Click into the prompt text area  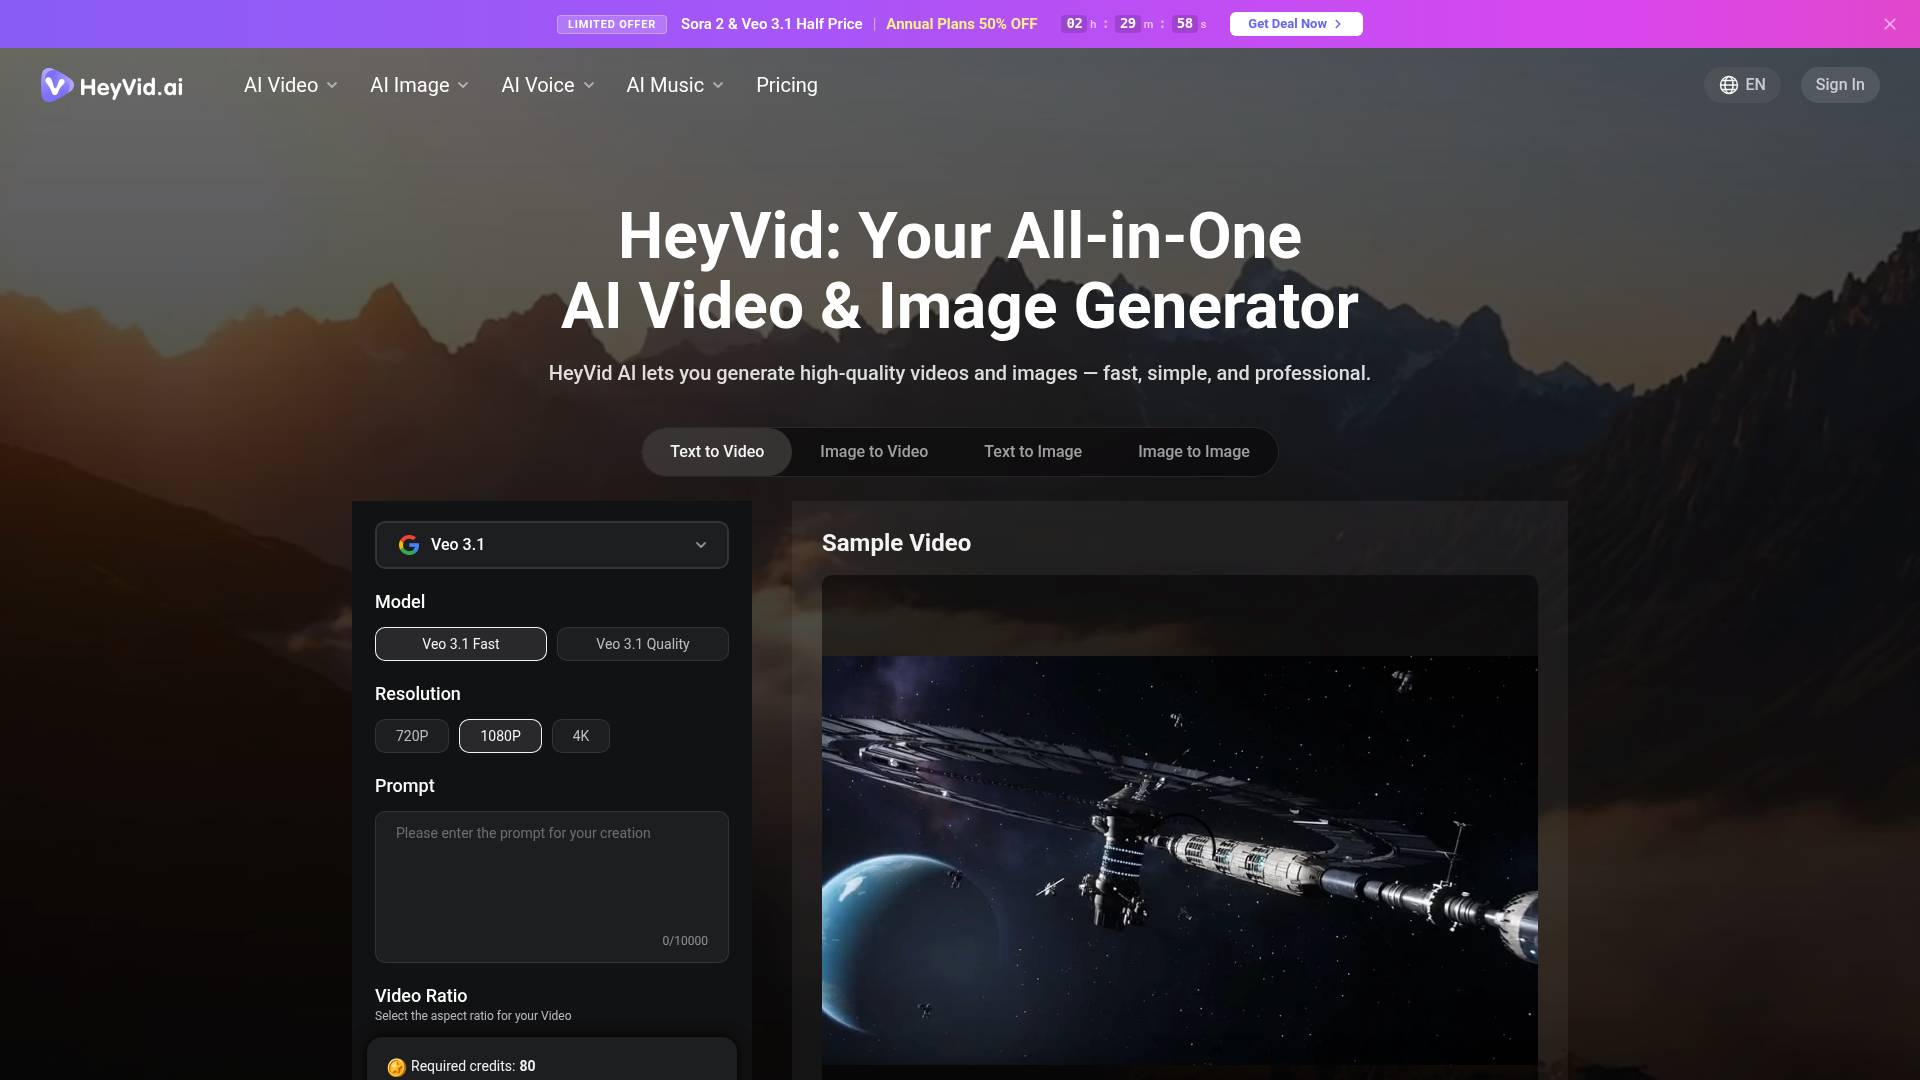[552, 887]
